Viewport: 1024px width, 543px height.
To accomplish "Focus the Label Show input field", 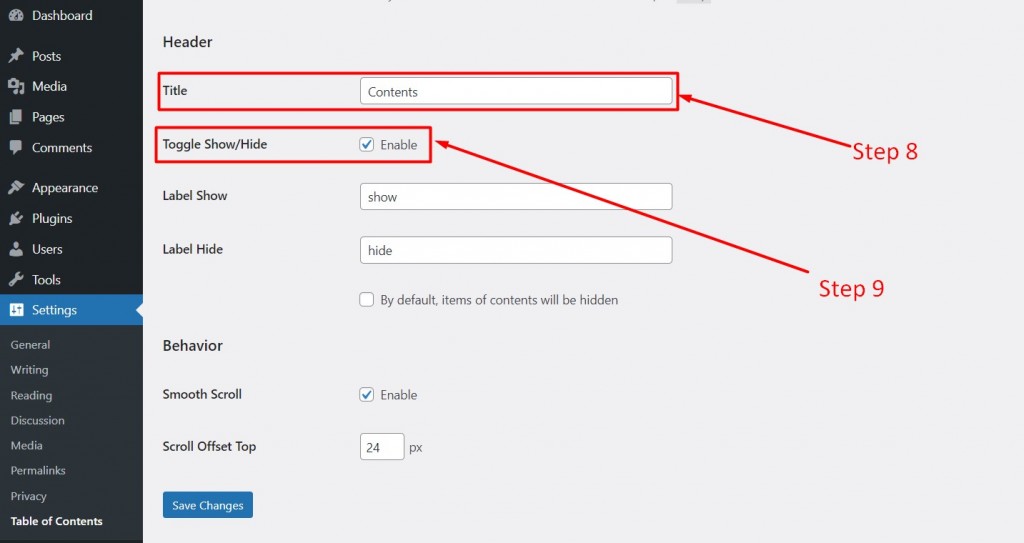I will pyautogui.click(x=516, y=197).
